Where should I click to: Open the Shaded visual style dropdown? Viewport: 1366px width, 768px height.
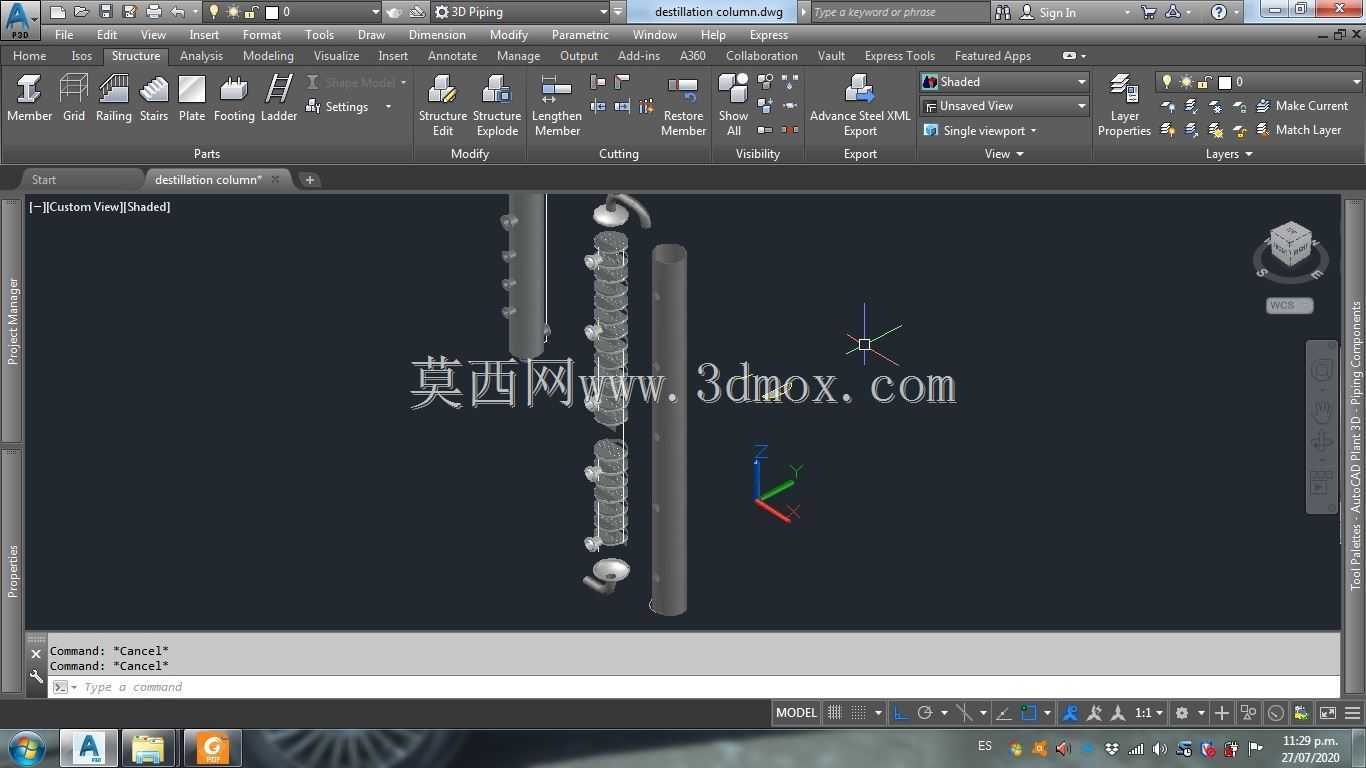pos(1004,82)
